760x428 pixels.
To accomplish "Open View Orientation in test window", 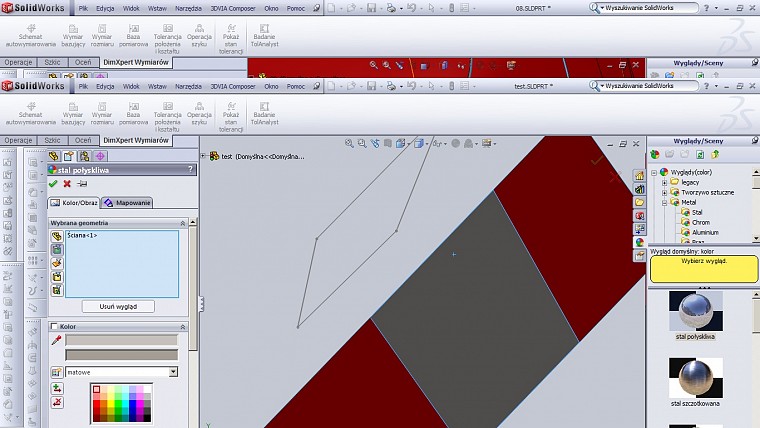I will coord(402,143).
